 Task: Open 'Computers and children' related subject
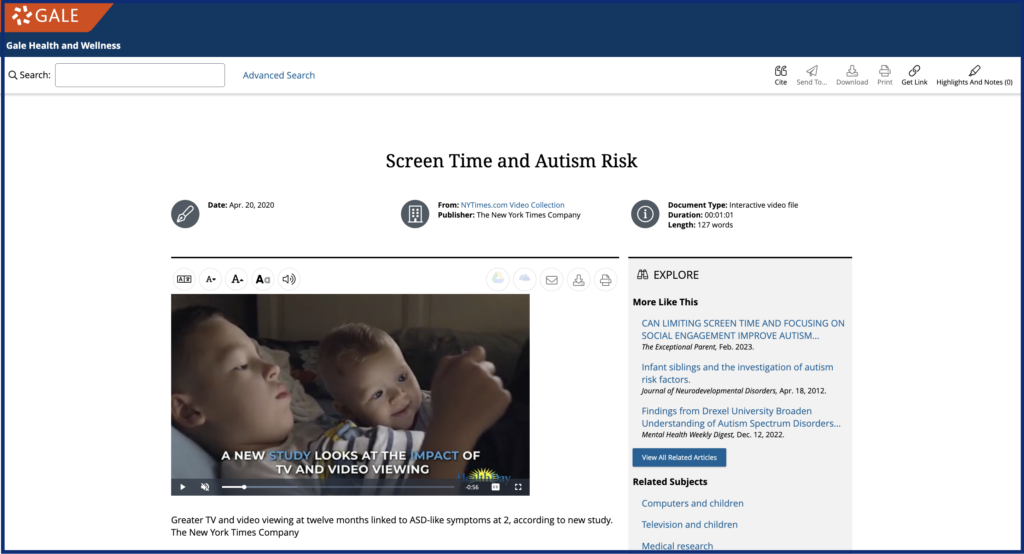[x=692, y=504]
